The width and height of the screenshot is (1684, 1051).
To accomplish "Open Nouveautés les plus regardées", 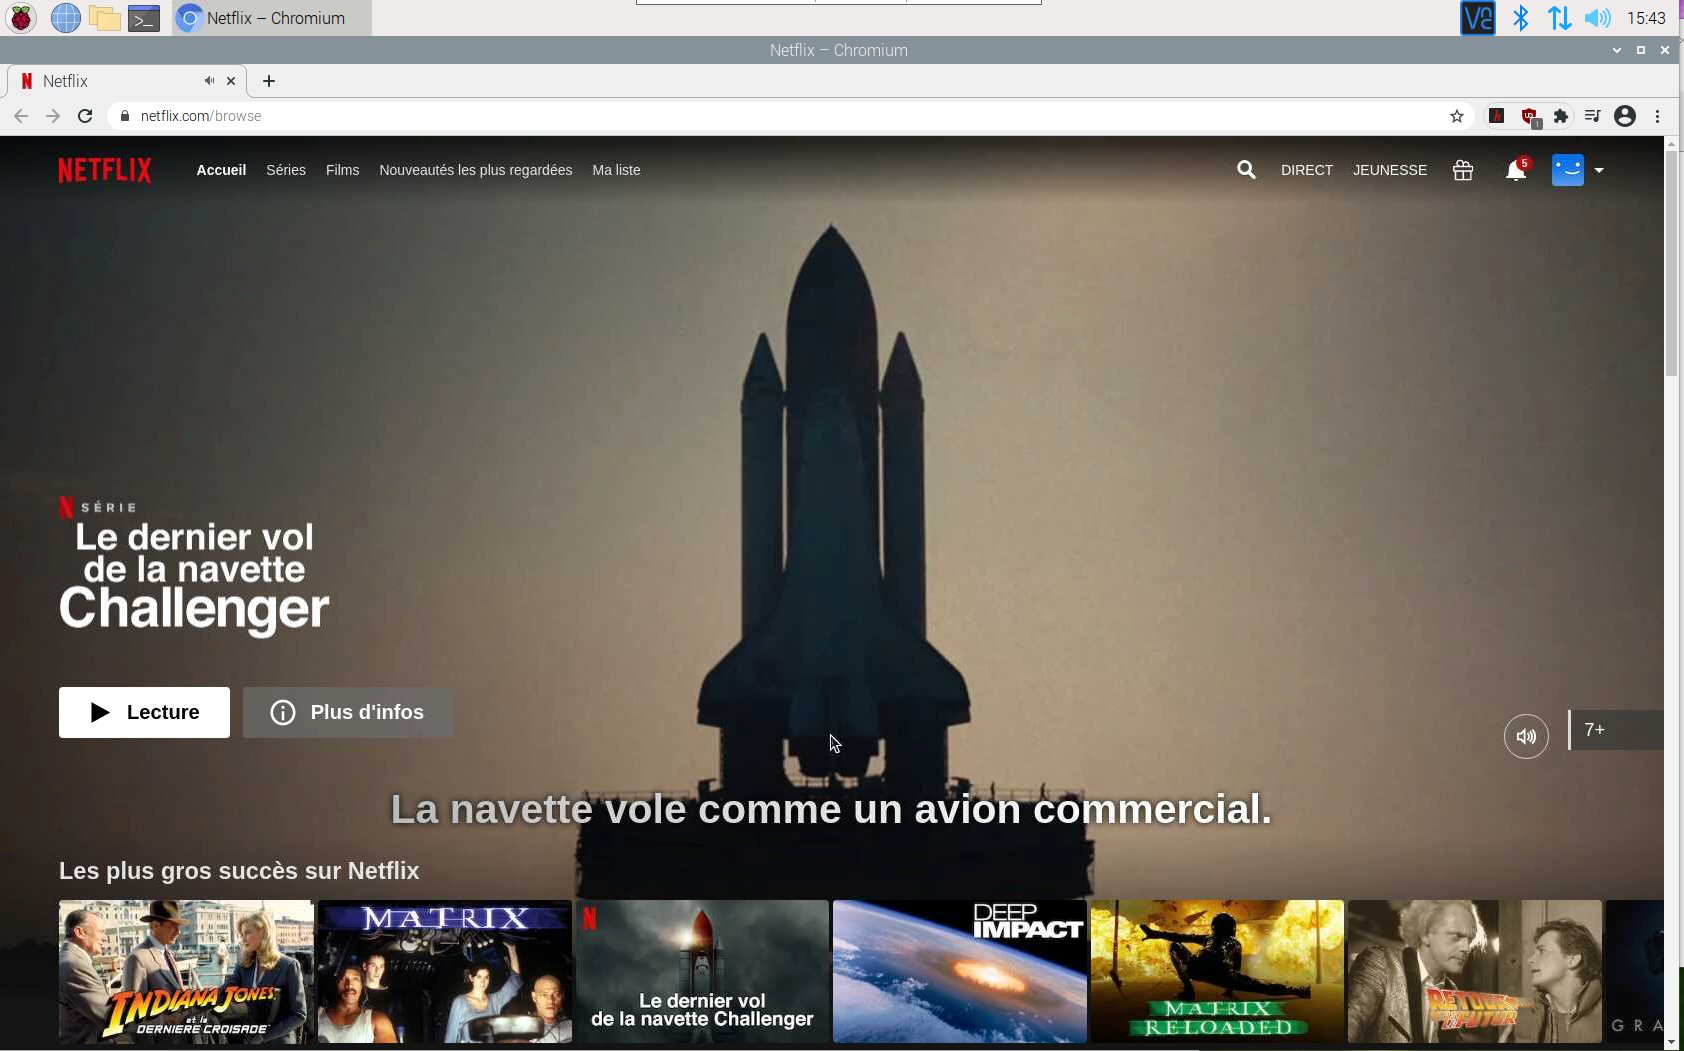I will tap(476, 170).
